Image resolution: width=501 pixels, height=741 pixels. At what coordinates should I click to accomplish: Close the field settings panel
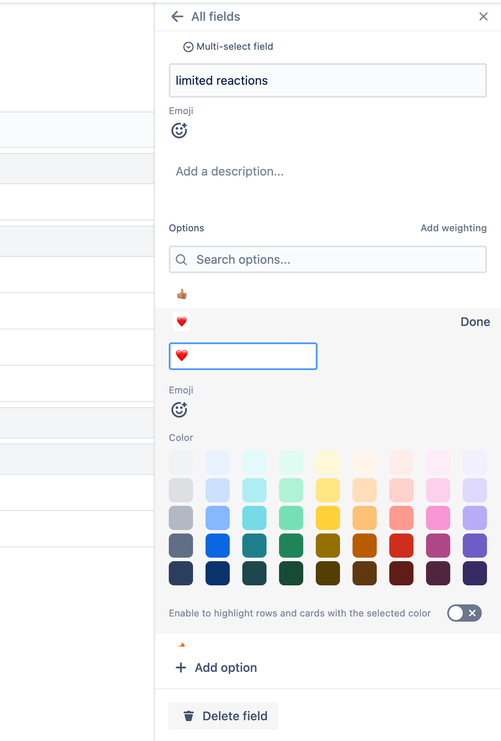(483, 17)
